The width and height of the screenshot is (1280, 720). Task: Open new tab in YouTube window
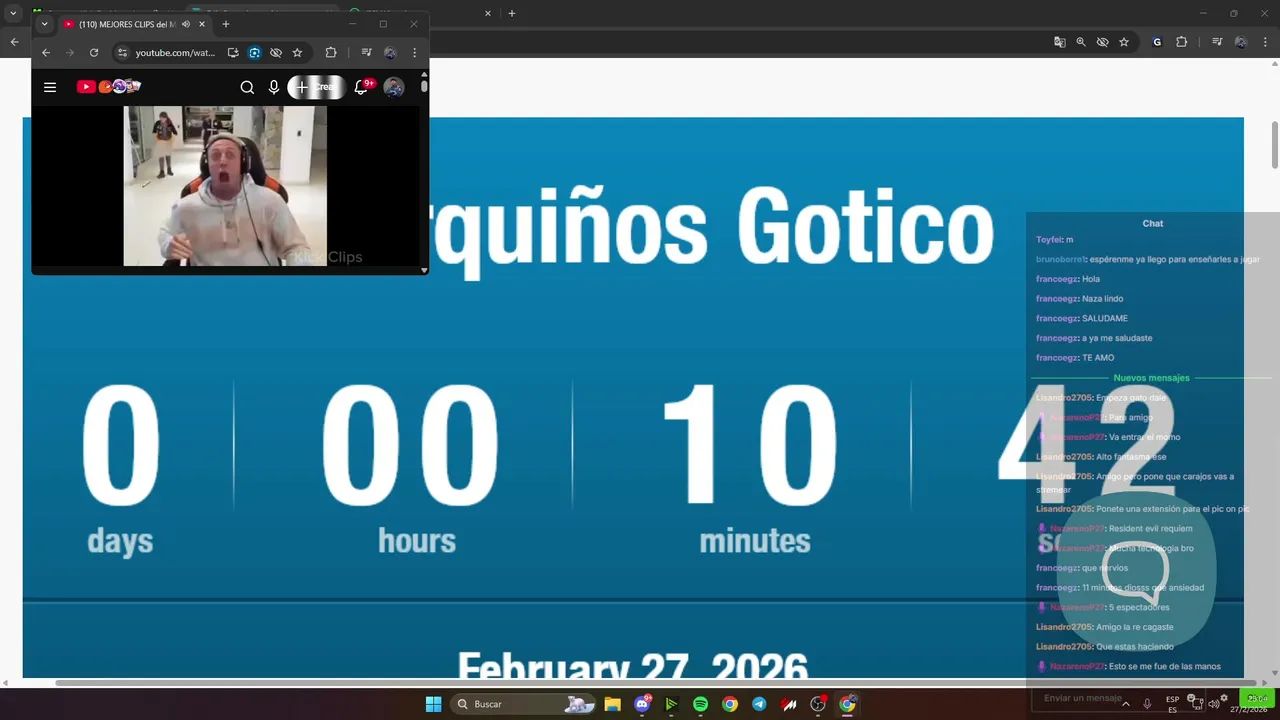point(226,24)
